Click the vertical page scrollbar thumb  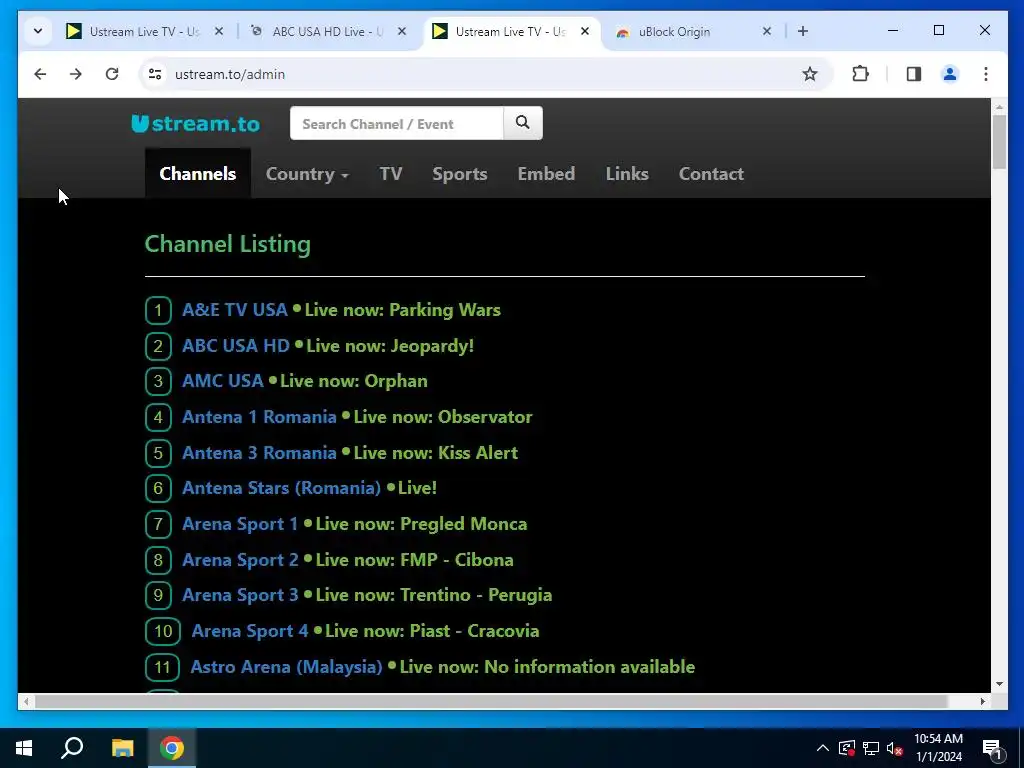[999, 142]
